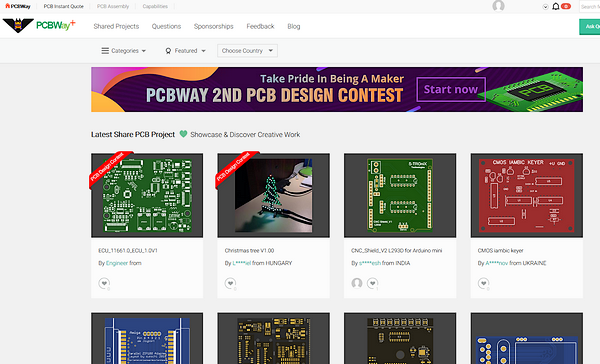Click user avatar under the CNC_Shield_V2 card
Viewport: 600px width, 364px height.
(x=357, y=283)
